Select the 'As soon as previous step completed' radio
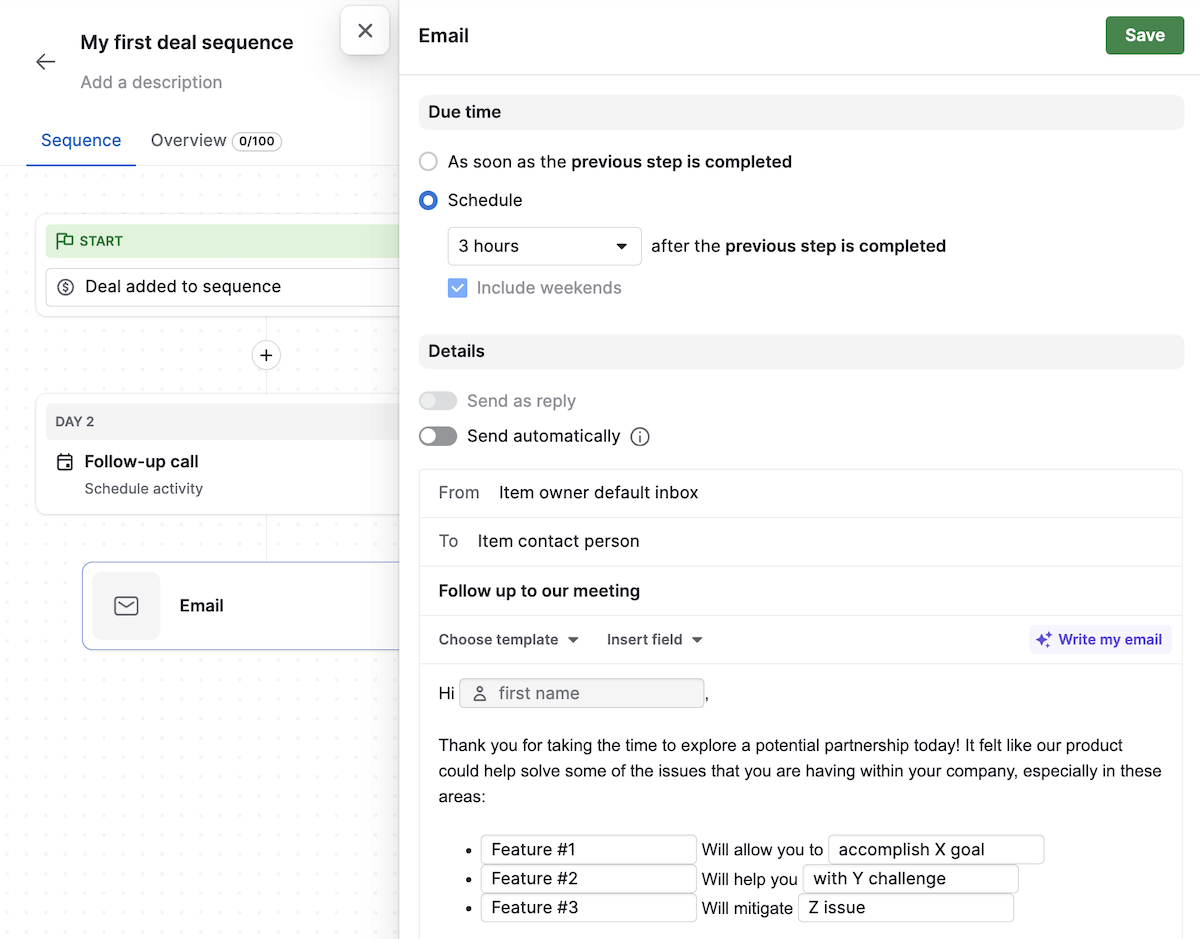This screenshot has height=939, width=1200. pyautogui.click(x=428, y=161)
